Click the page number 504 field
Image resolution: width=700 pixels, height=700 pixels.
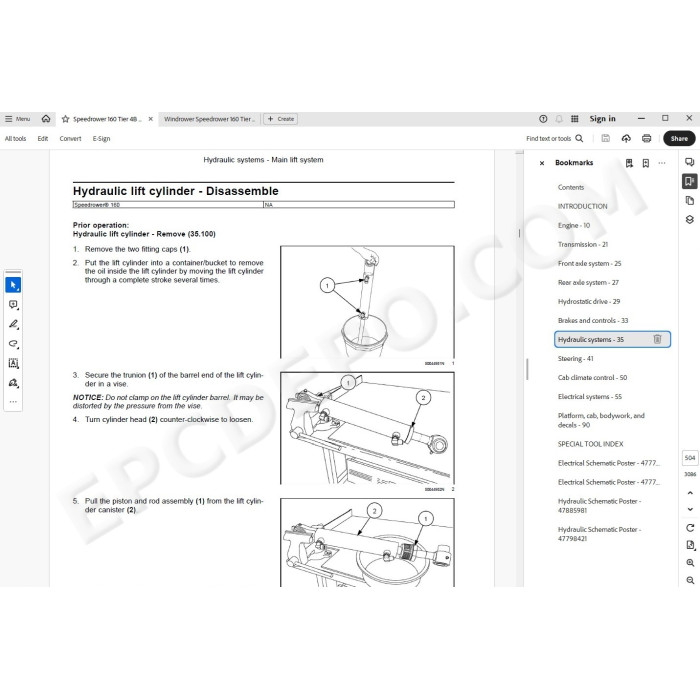[690, 458]
